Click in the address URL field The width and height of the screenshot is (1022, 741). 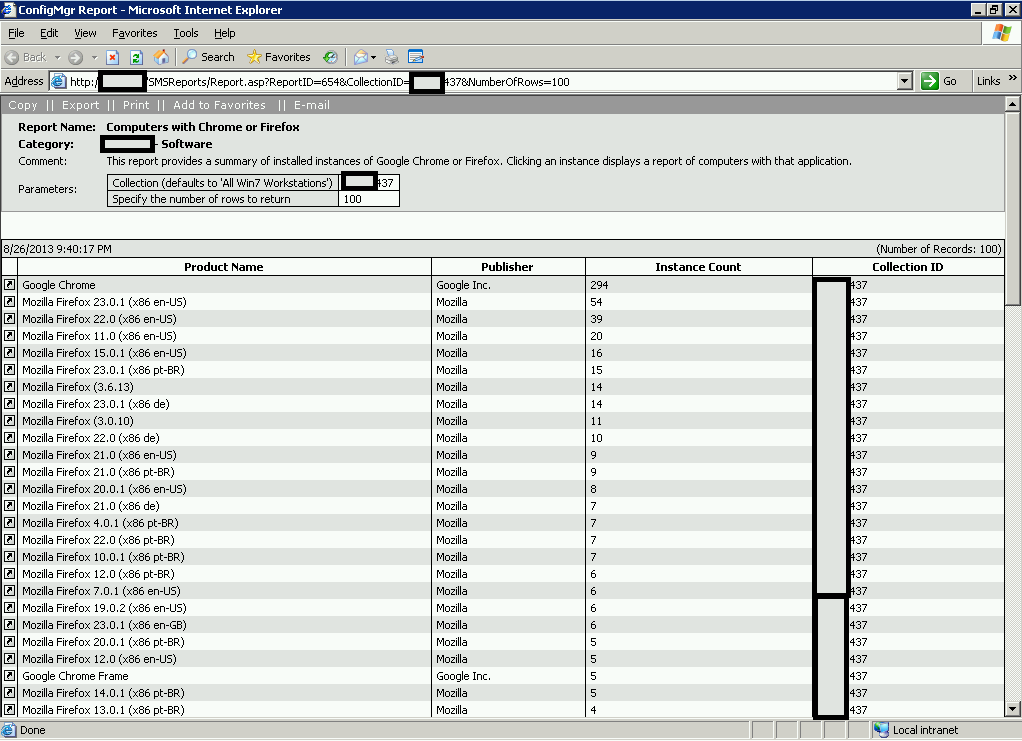coord(482,81)
